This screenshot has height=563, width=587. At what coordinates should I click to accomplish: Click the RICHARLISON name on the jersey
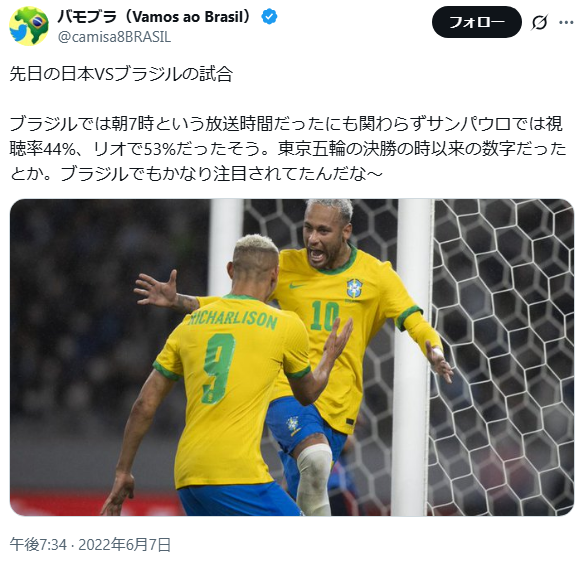pos(233,319)
